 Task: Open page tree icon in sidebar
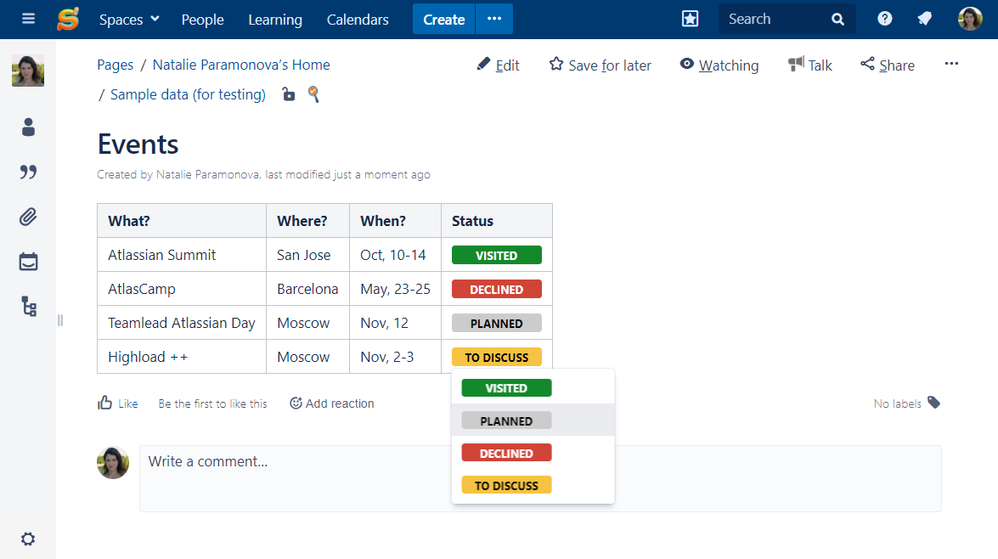point(29,306)
